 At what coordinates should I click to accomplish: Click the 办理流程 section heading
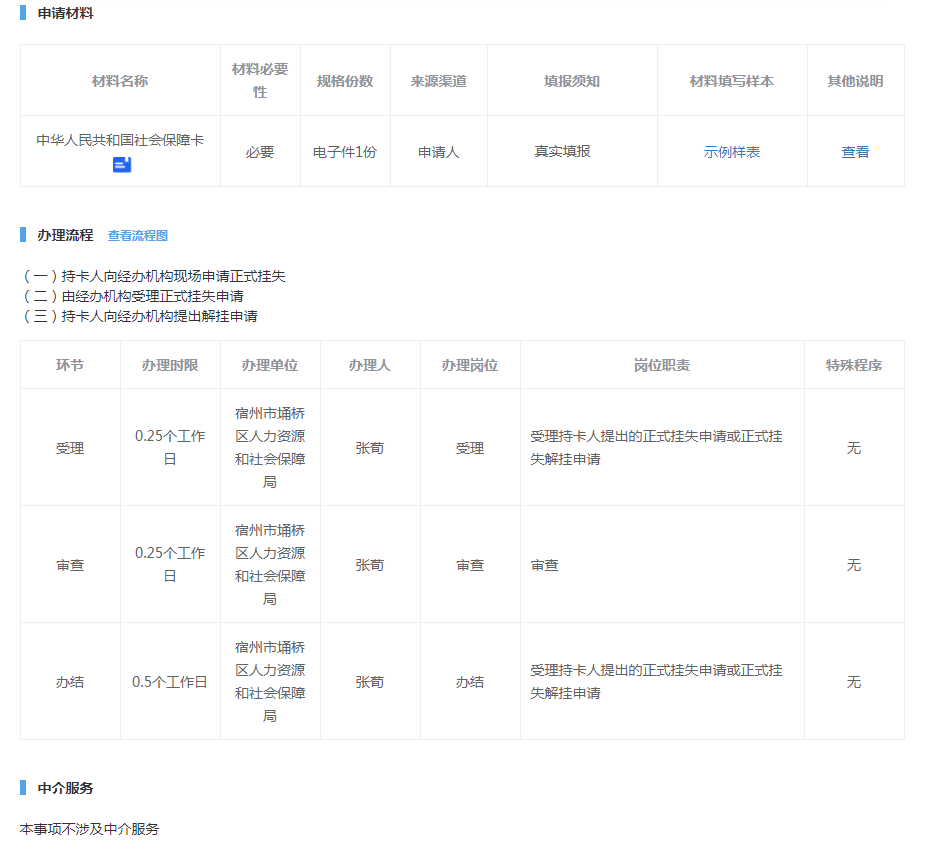click(x=65, y=235)
